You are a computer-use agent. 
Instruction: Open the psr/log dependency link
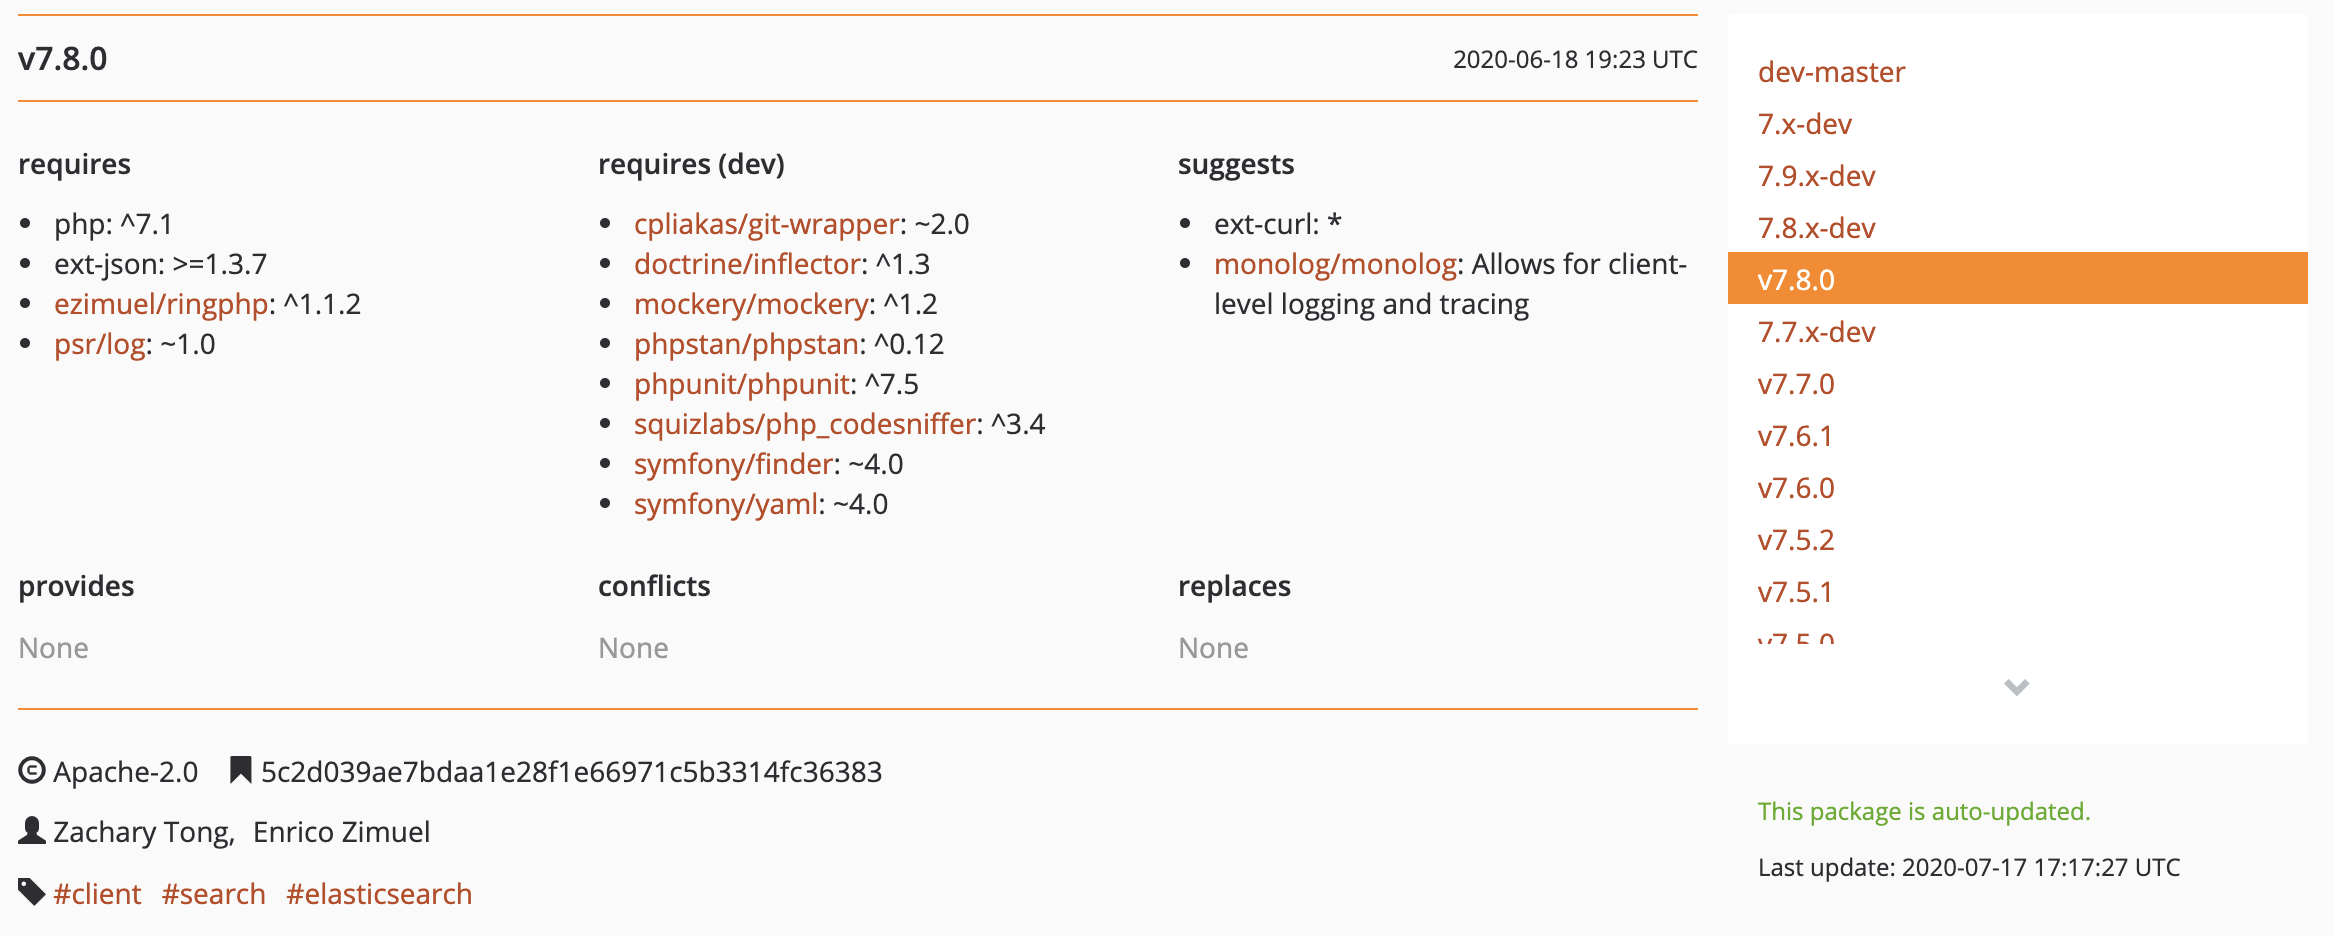click(x=97, y=343)
